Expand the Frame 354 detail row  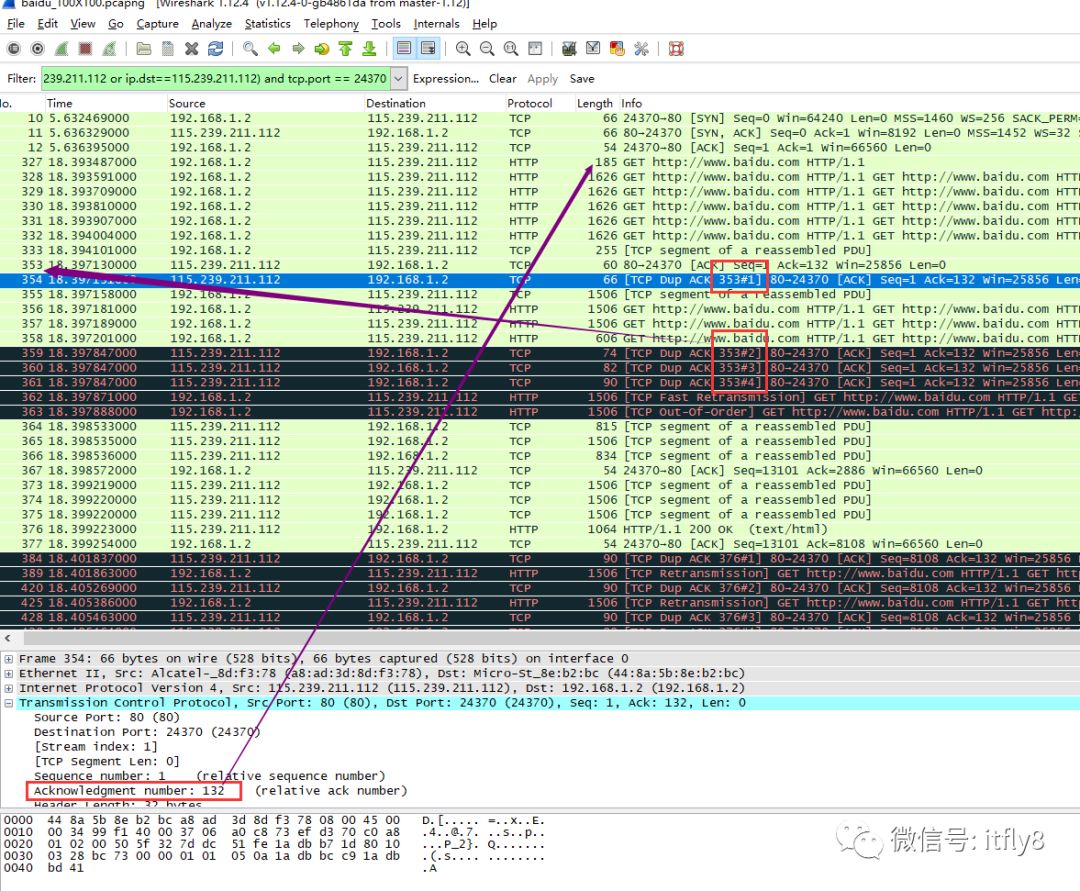(9, 659)
